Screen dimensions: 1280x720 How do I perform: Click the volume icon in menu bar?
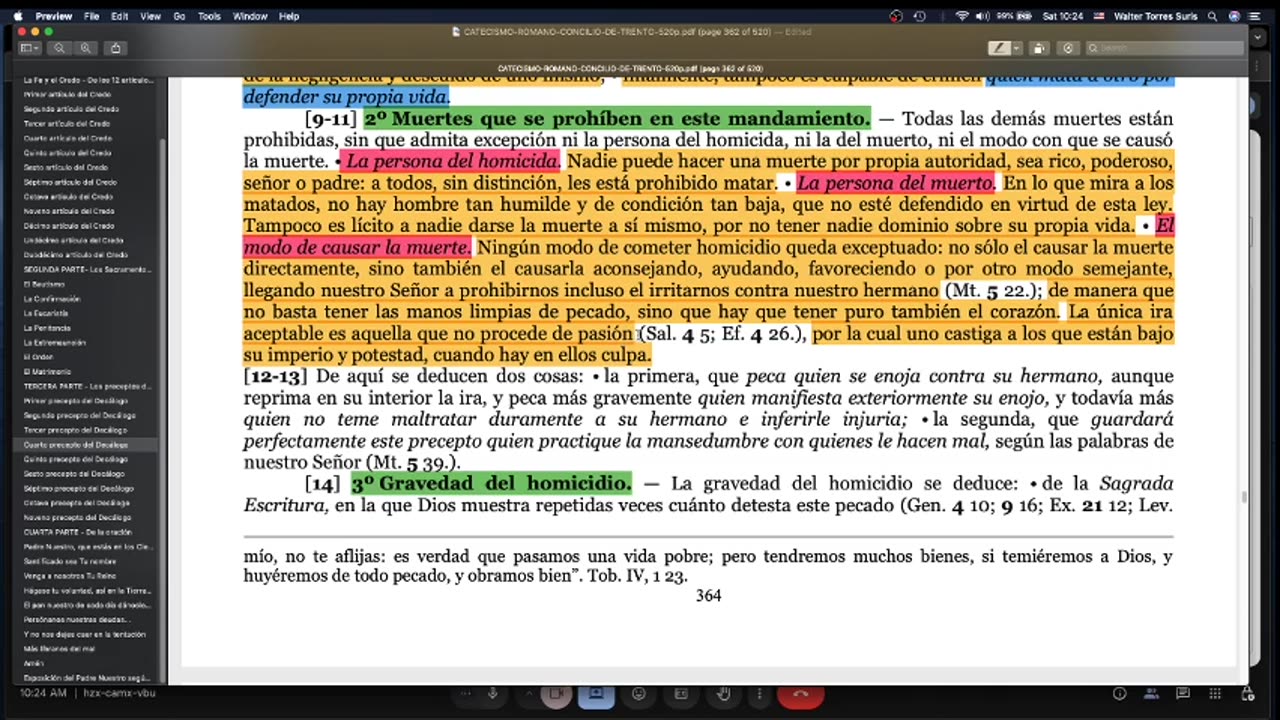984,16
